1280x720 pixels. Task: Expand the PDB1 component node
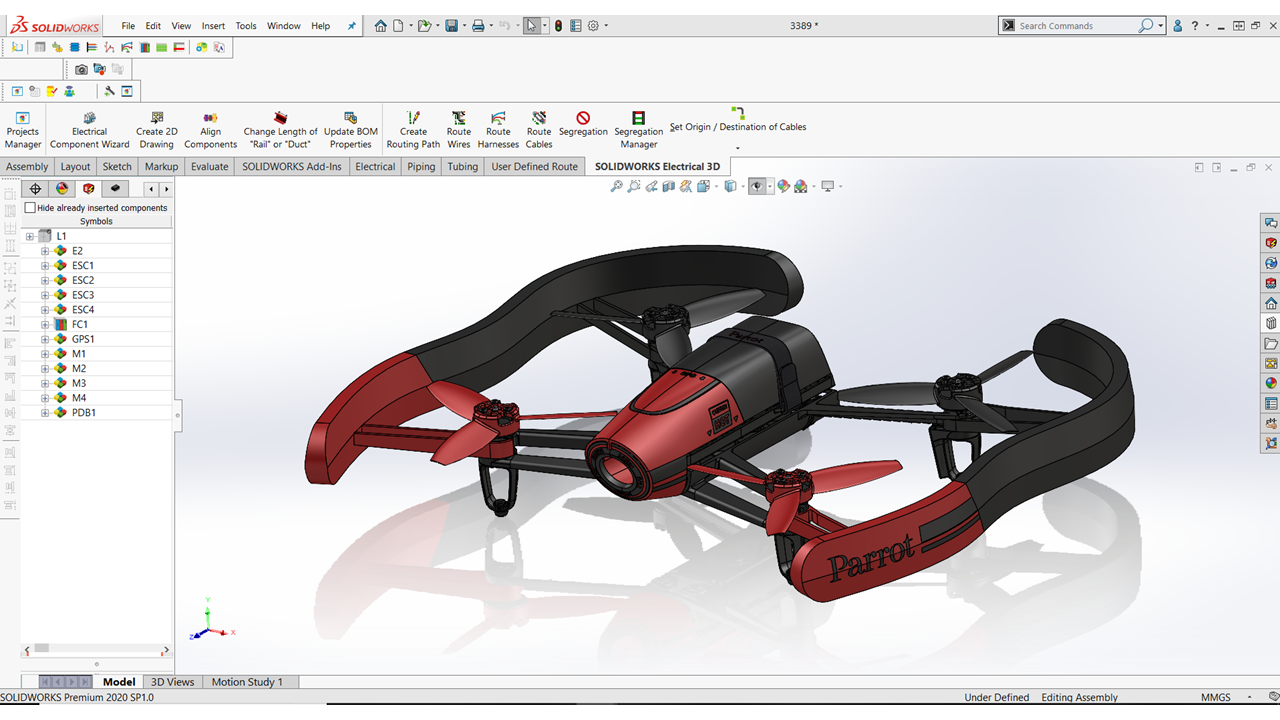tap(45, 412)
